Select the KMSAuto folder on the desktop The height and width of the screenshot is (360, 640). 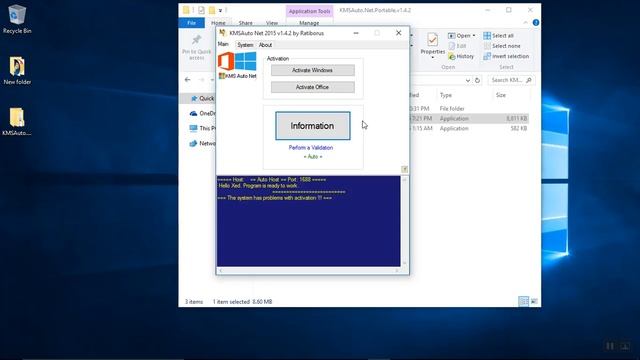pyautogui.click(x=17, y=122)
